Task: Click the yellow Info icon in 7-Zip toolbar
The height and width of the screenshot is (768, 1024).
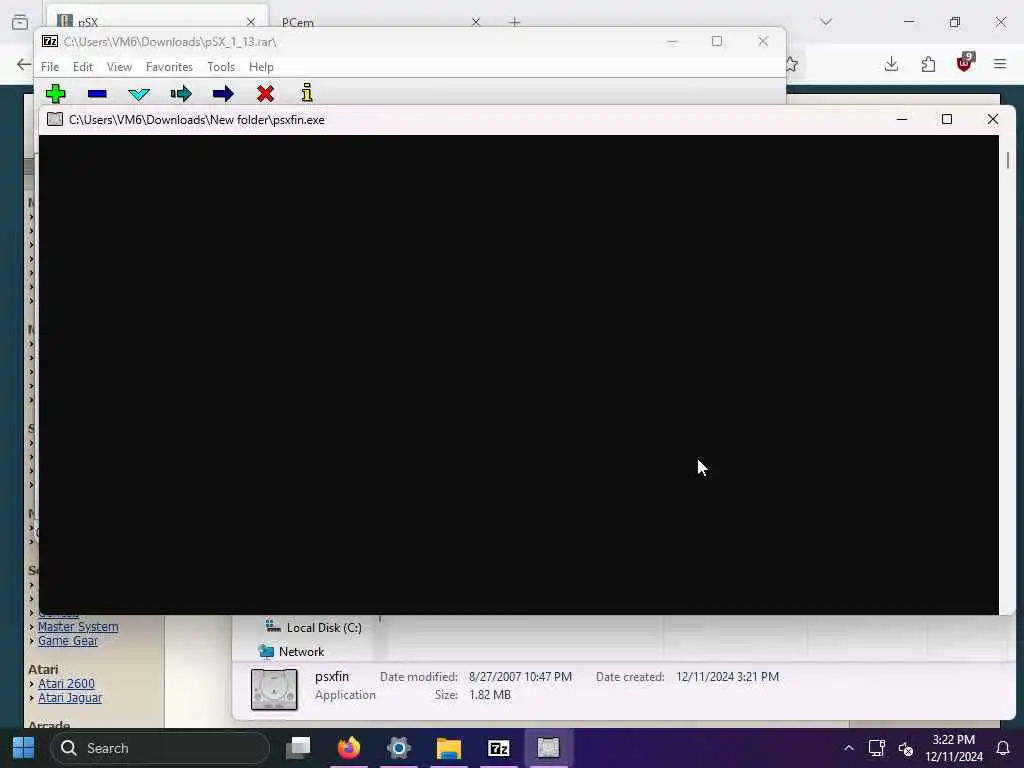Action: (307, 93)
